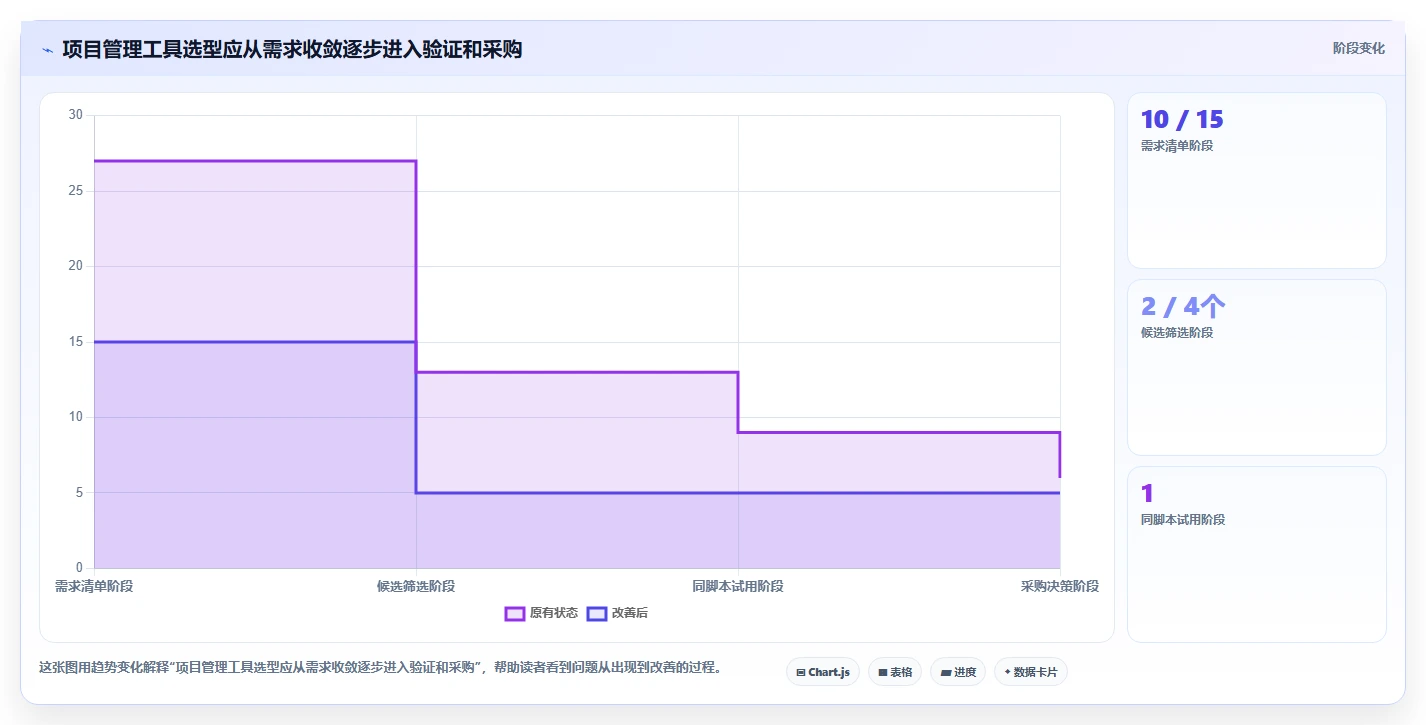Select the Chart.js chip
The width and height of the screenshot is (1426, 725).
coord(823,672)
